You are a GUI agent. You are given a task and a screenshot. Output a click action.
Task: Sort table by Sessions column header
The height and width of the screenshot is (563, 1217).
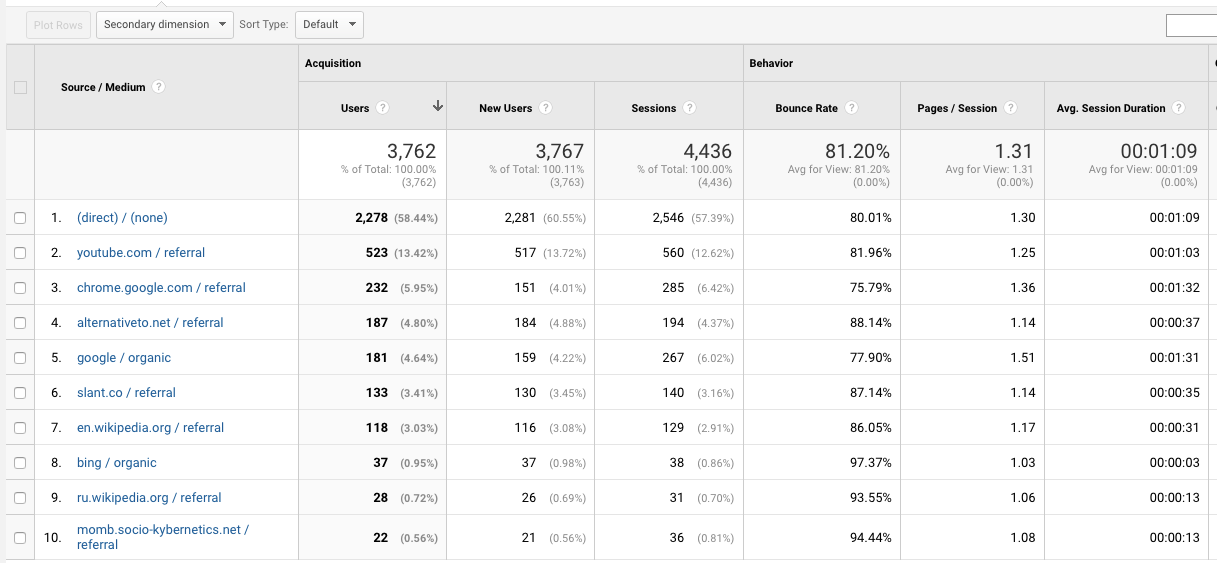[x=654, y=108]
